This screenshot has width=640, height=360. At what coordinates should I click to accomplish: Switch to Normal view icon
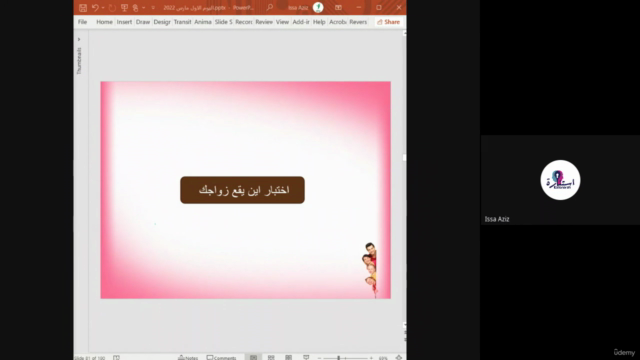coord(253,357)
